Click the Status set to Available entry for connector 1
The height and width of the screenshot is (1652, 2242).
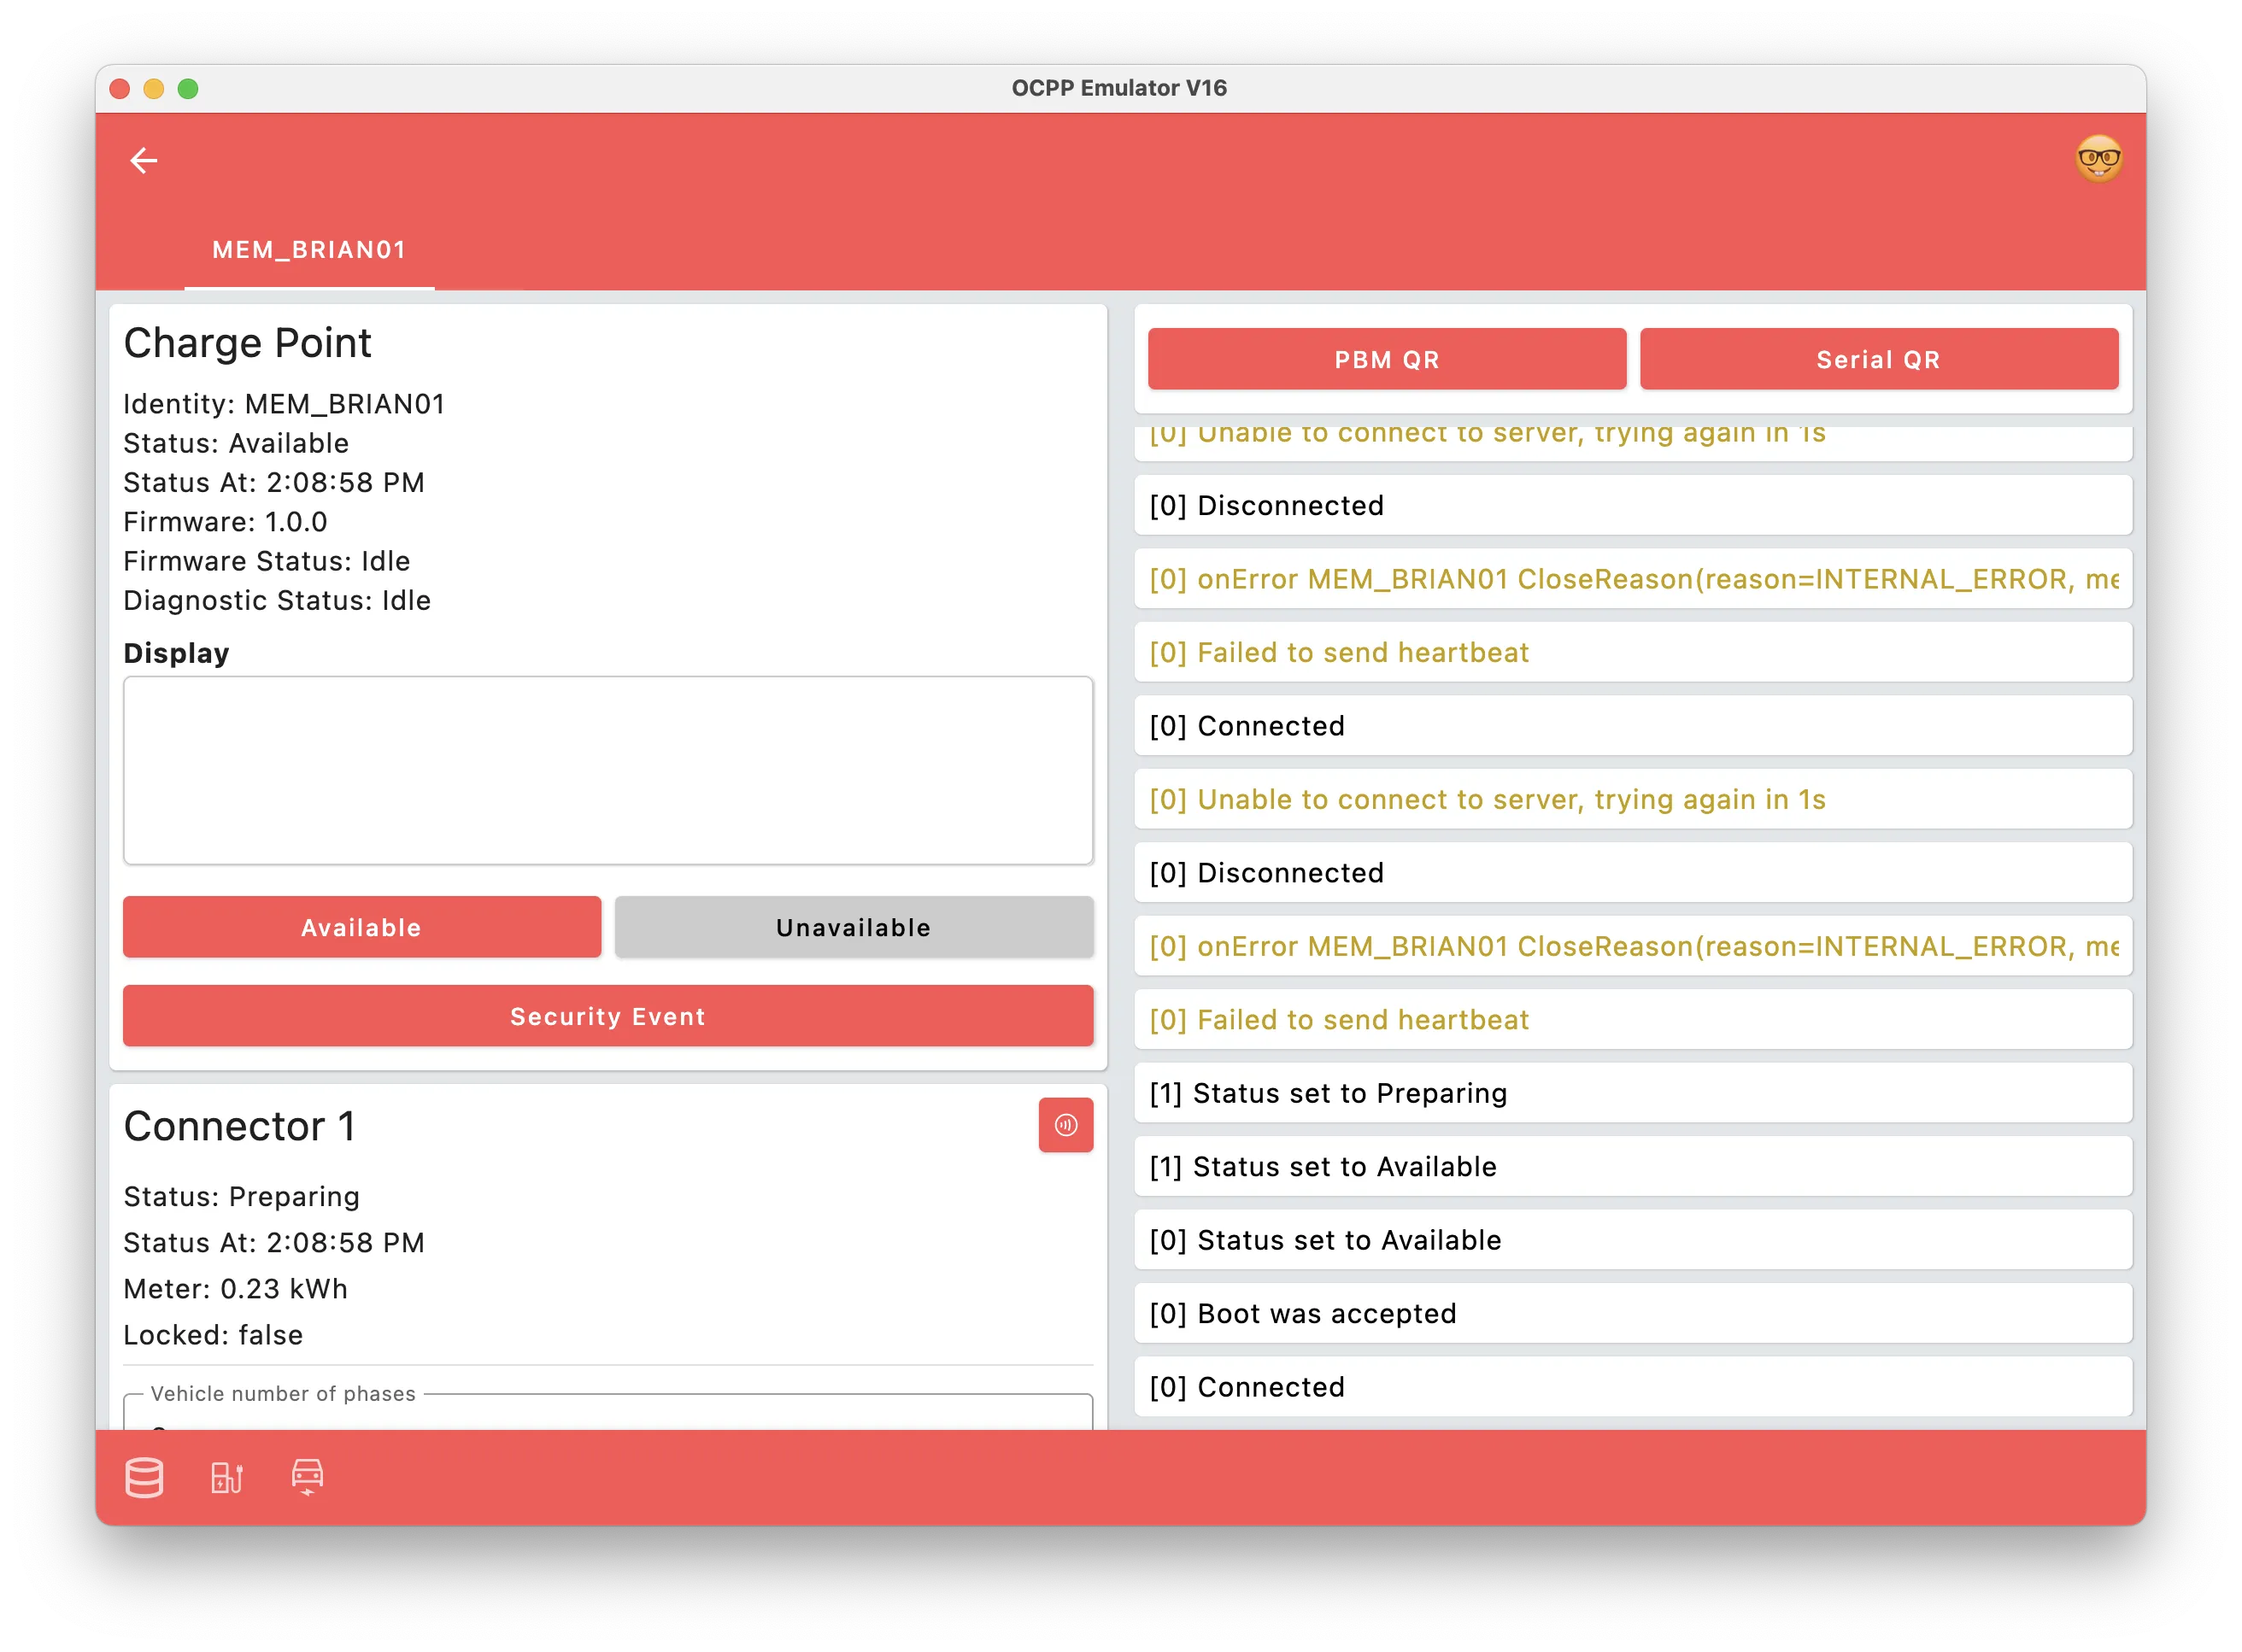pyautogui.click(x=1632, y=1166)
